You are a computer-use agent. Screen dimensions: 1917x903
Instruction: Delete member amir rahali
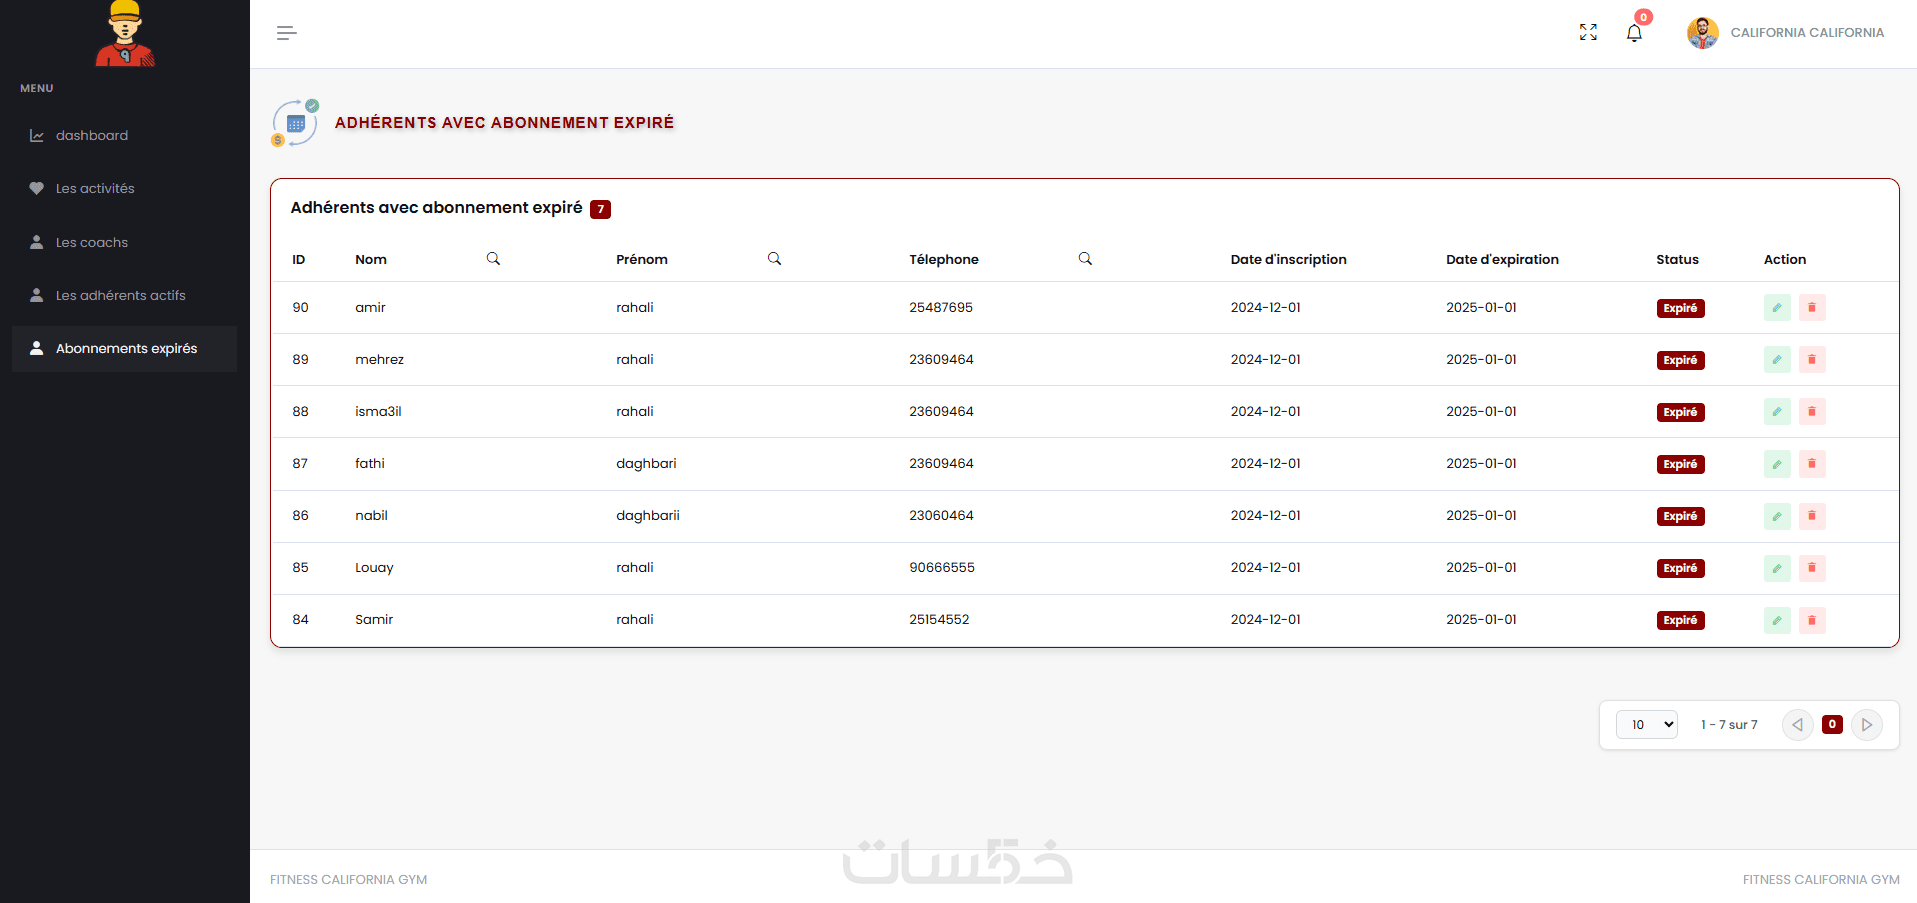point(1812,308)
